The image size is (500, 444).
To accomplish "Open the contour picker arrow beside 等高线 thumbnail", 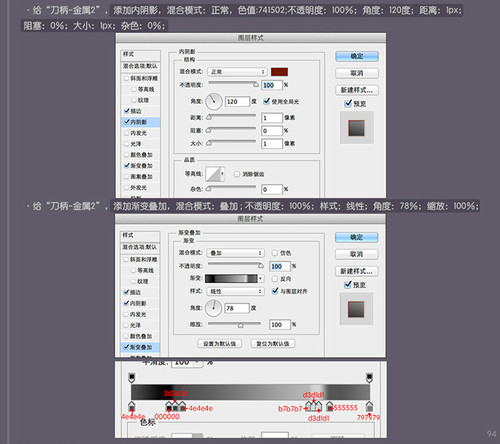I will [222, 174].
